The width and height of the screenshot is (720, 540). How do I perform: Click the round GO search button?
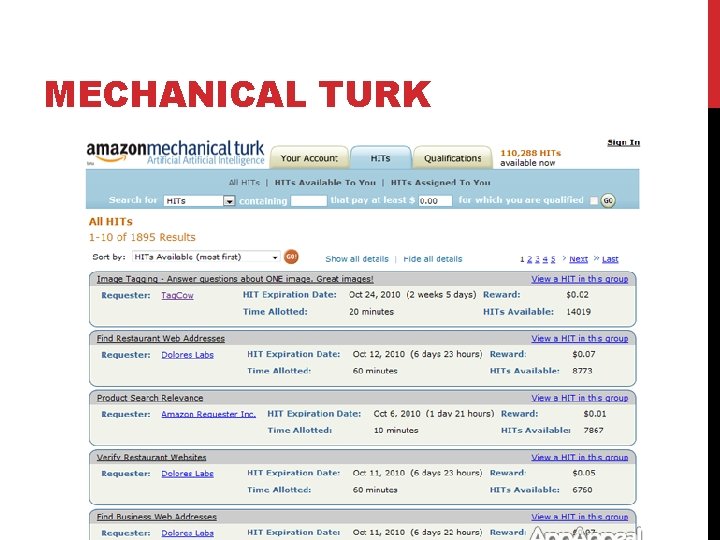pyautogui.click(x=608, y=201)
